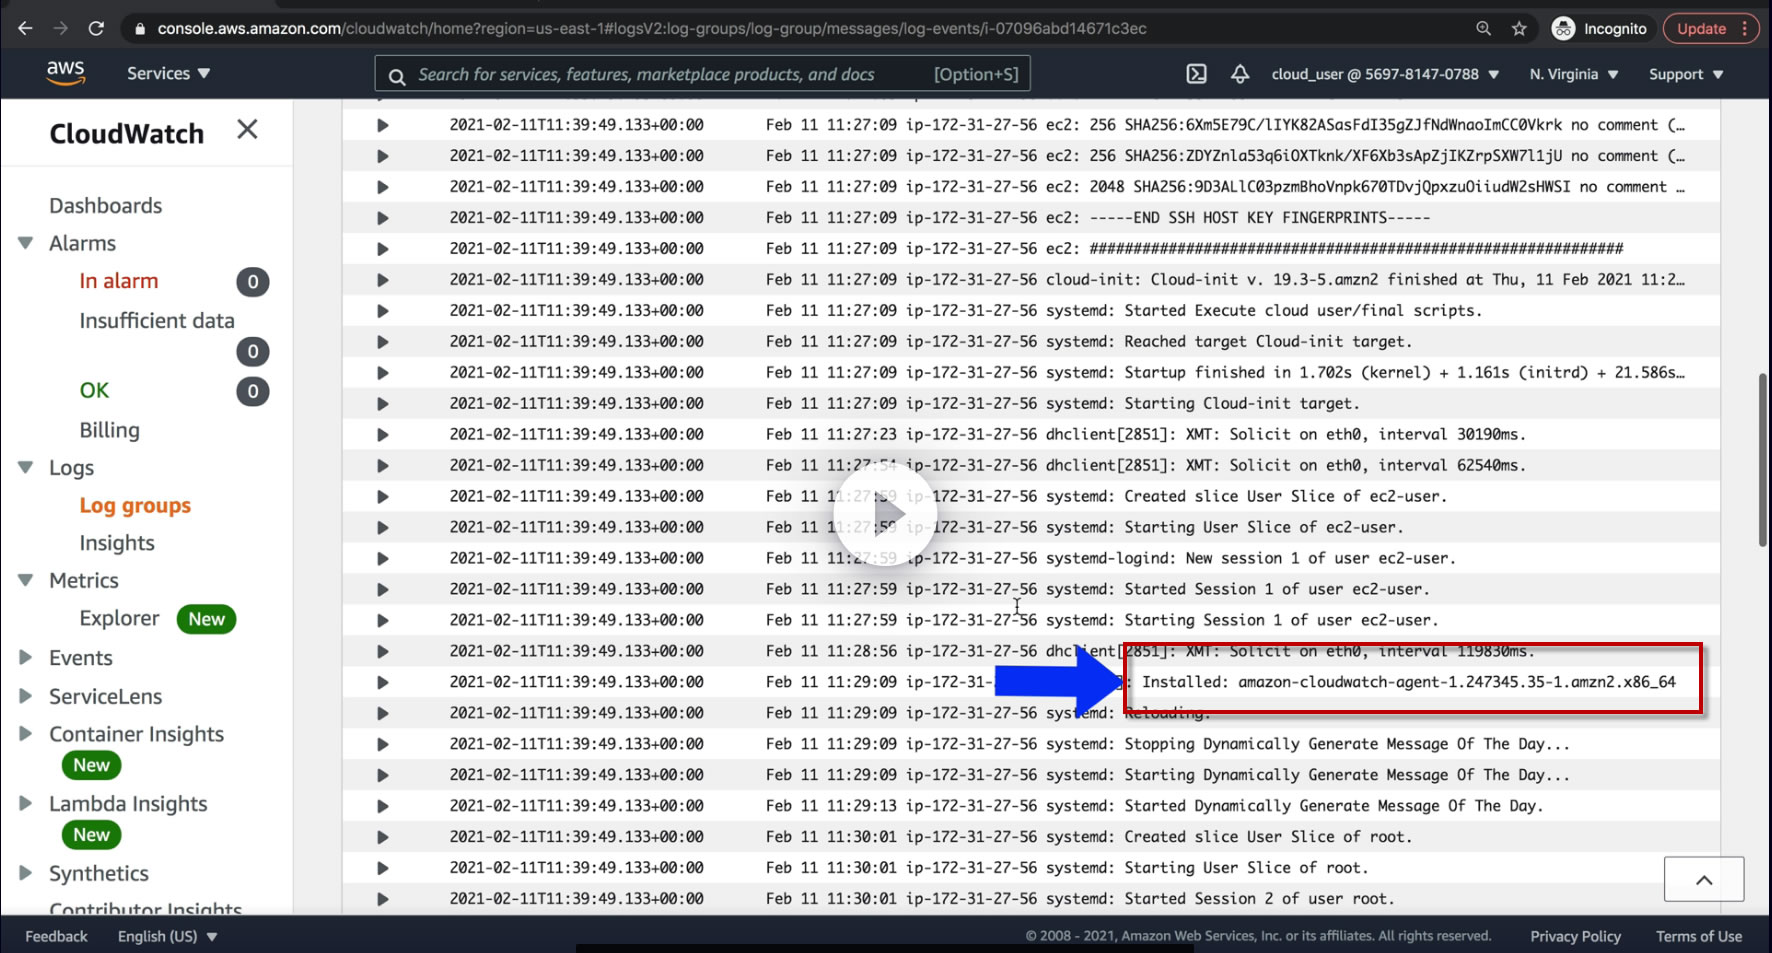The image size is (1772, 953).
Task: Expand the Starting Cloud-init target log row
Action: (x=382, y=404)
